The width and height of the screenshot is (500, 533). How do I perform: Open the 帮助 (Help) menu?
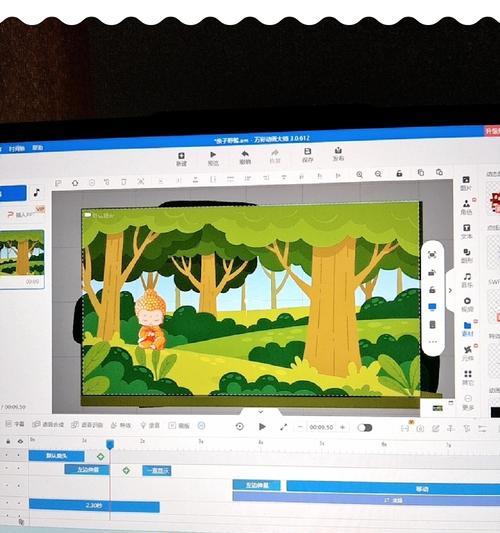(x=38, y=148)
